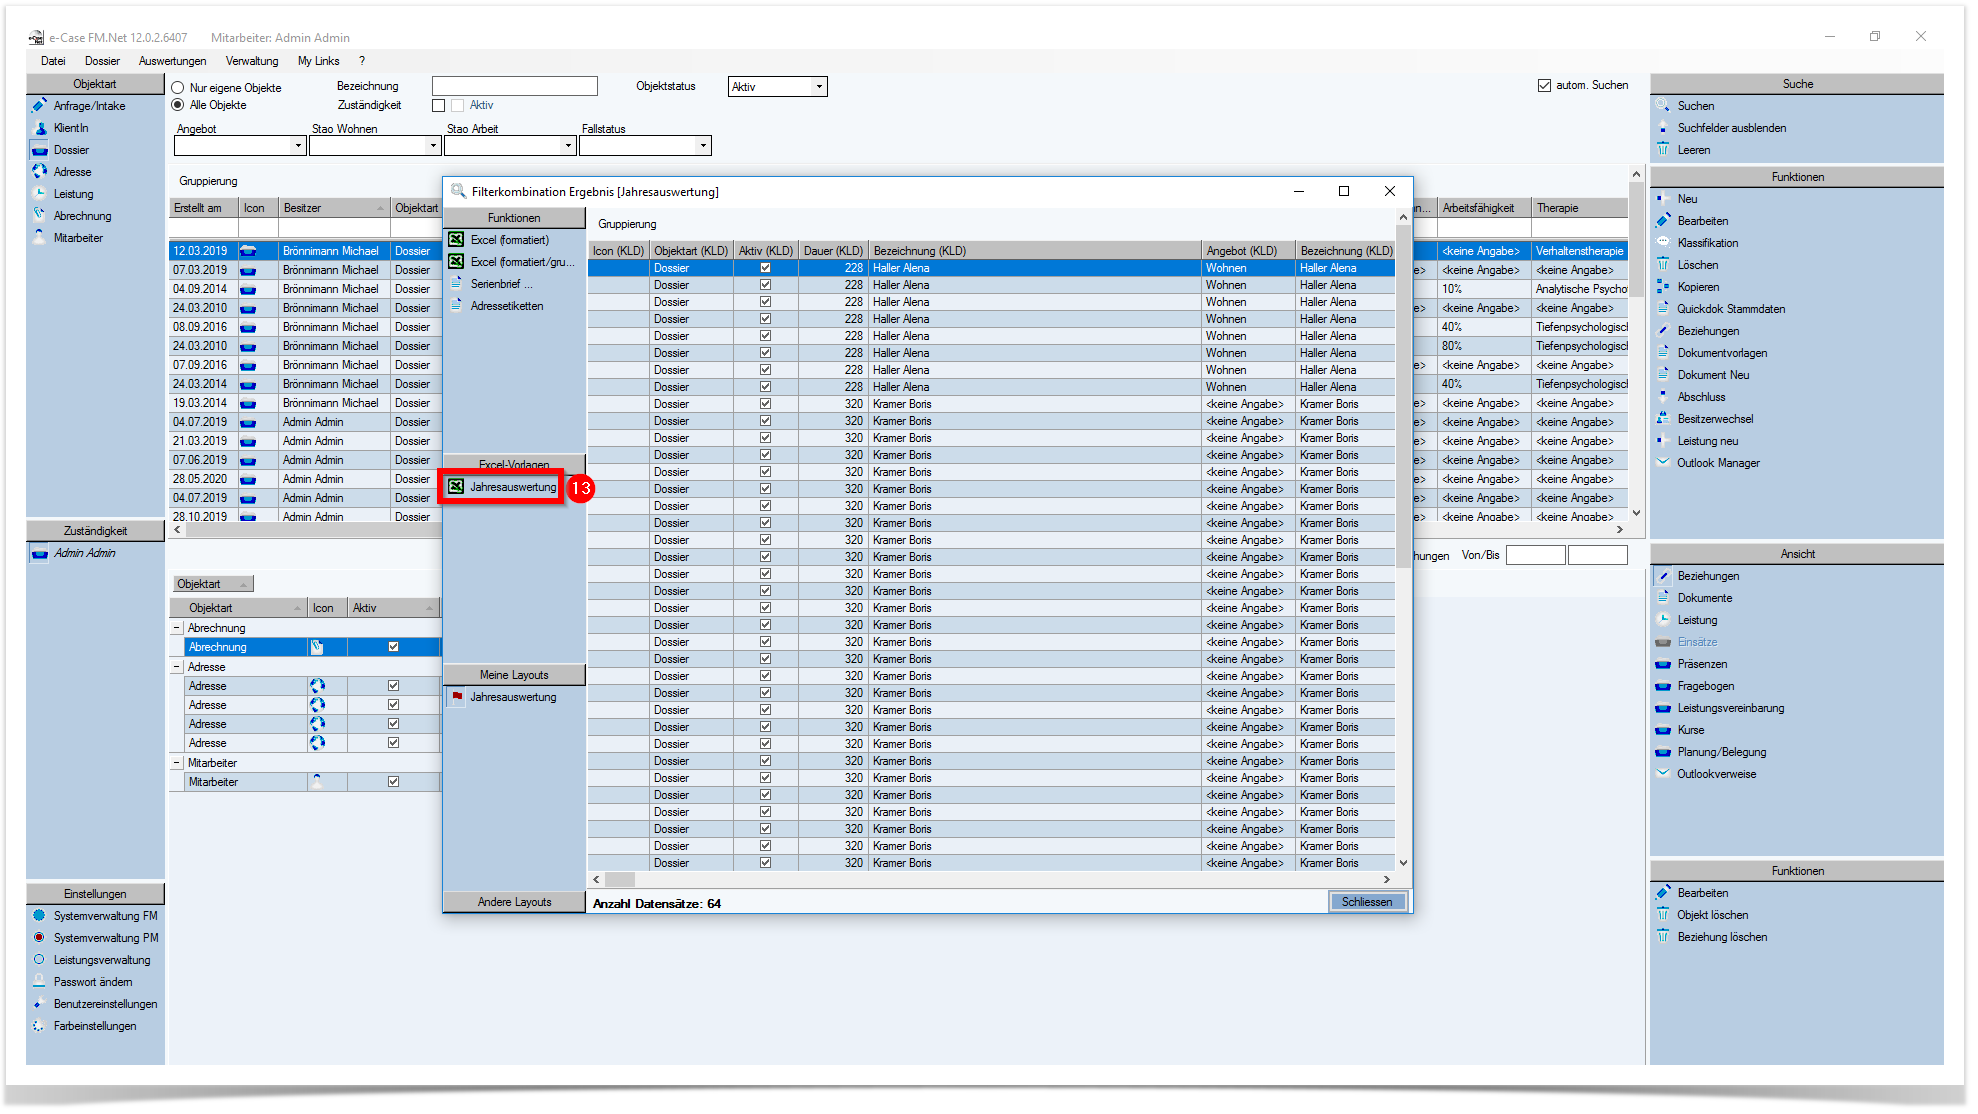Viewport: 1978px width, 1114px height.
Task: Open the Objektstatus Aktiv dropdown
Action: [819, 87]
